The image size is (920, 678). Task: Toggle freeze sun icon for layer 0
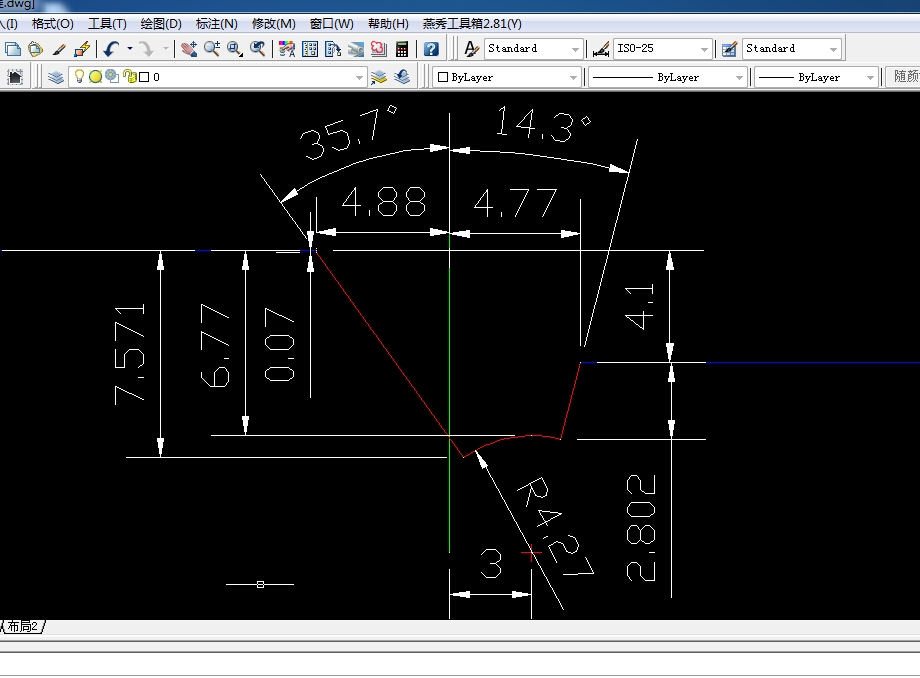[95, 77]
